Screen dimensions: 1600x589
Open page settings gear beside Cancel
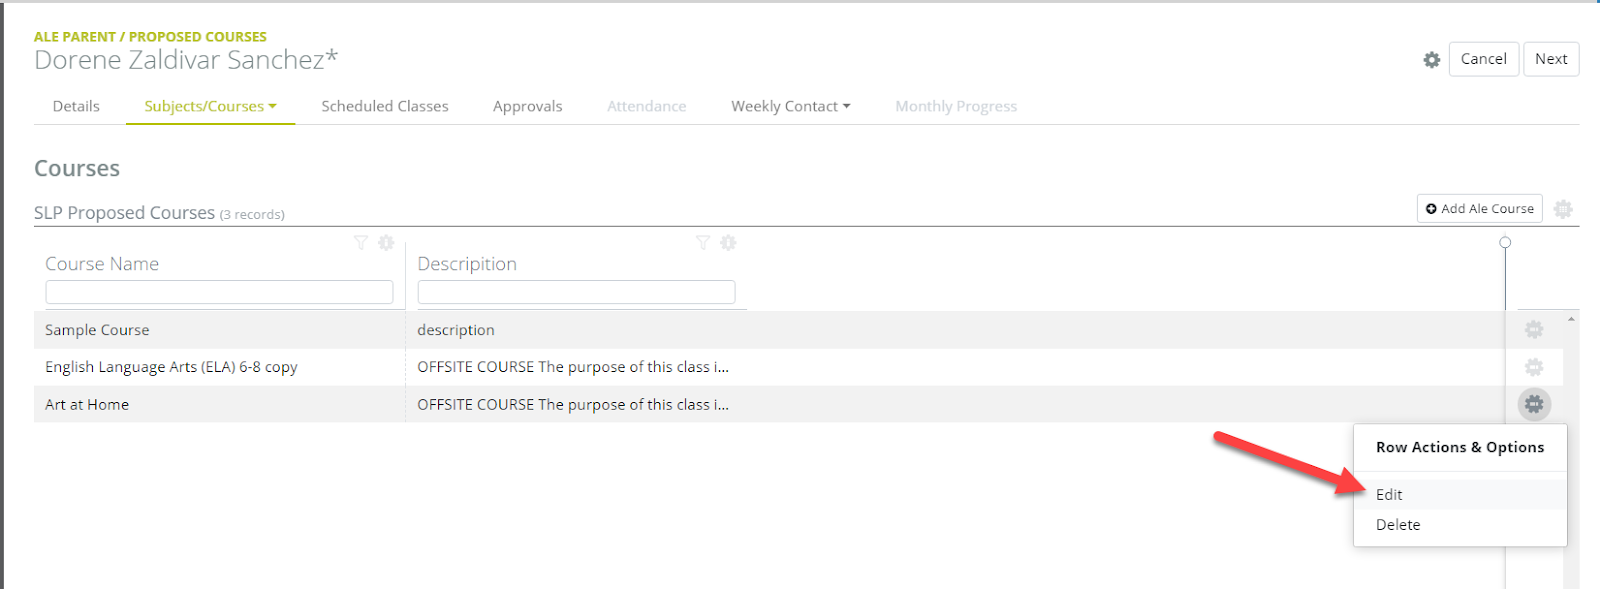pos(1432,60)
